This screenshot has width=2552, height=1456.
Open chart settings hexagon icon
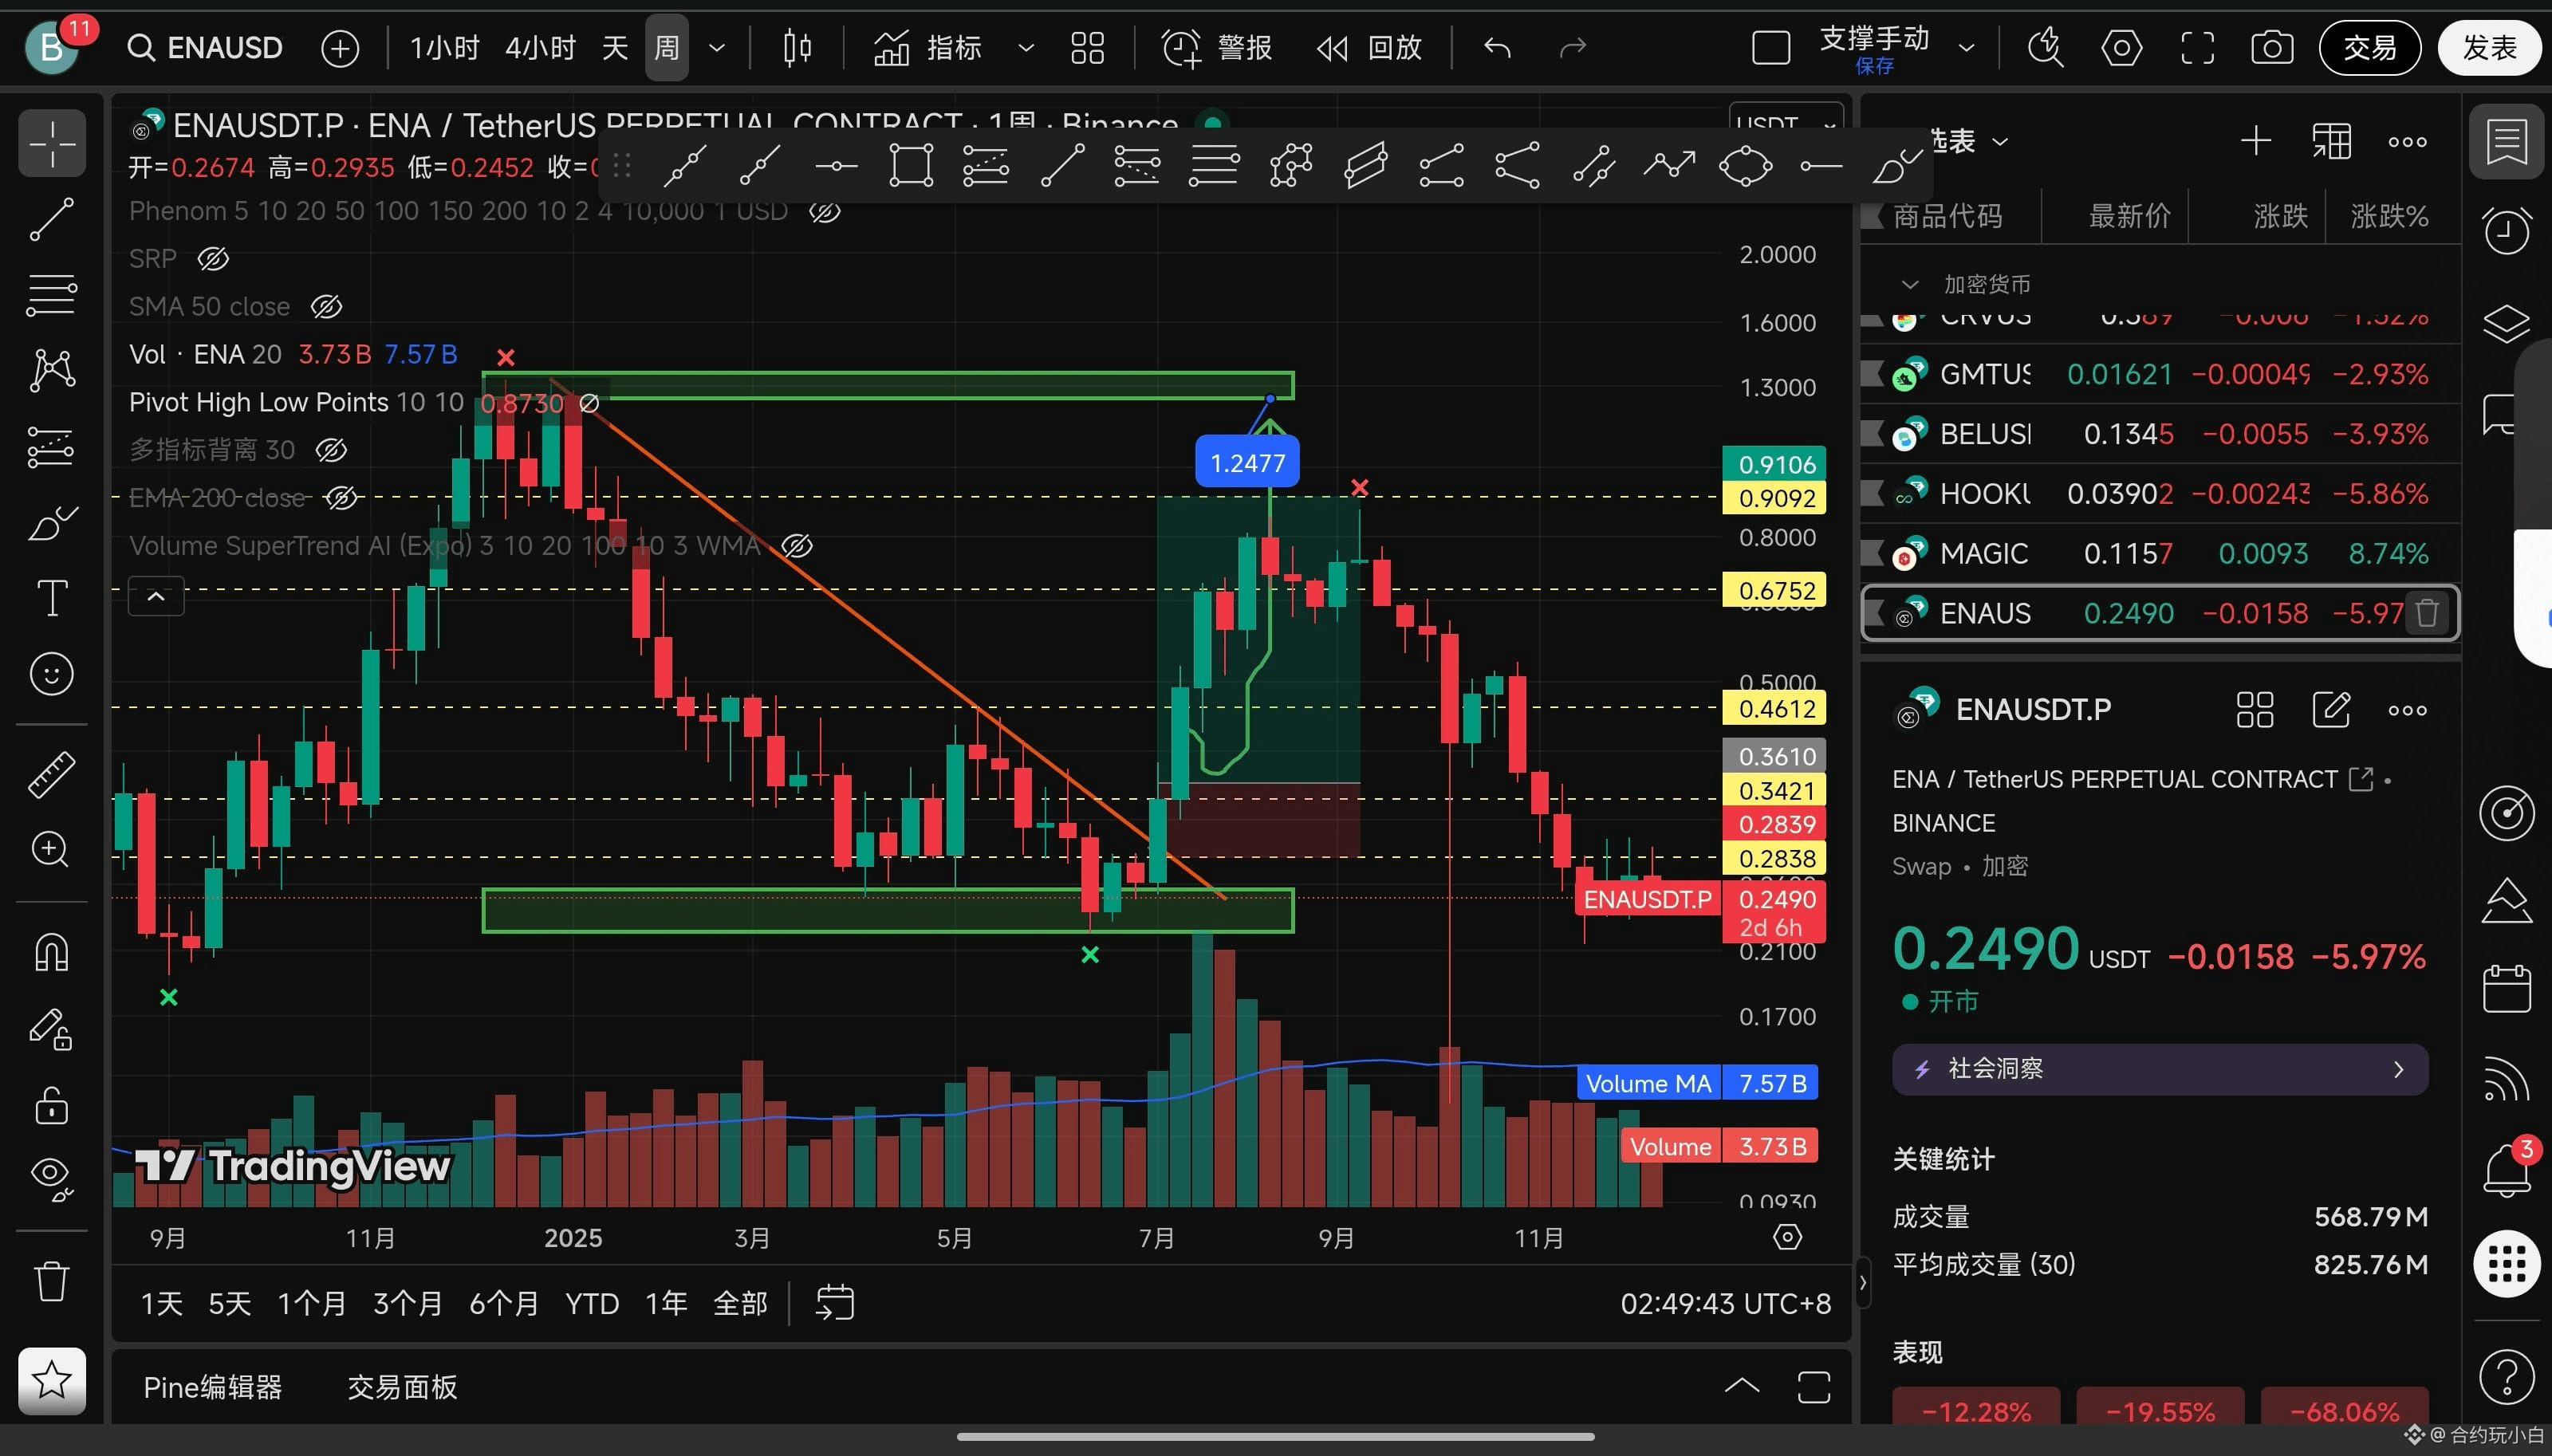pos(2121,47)
